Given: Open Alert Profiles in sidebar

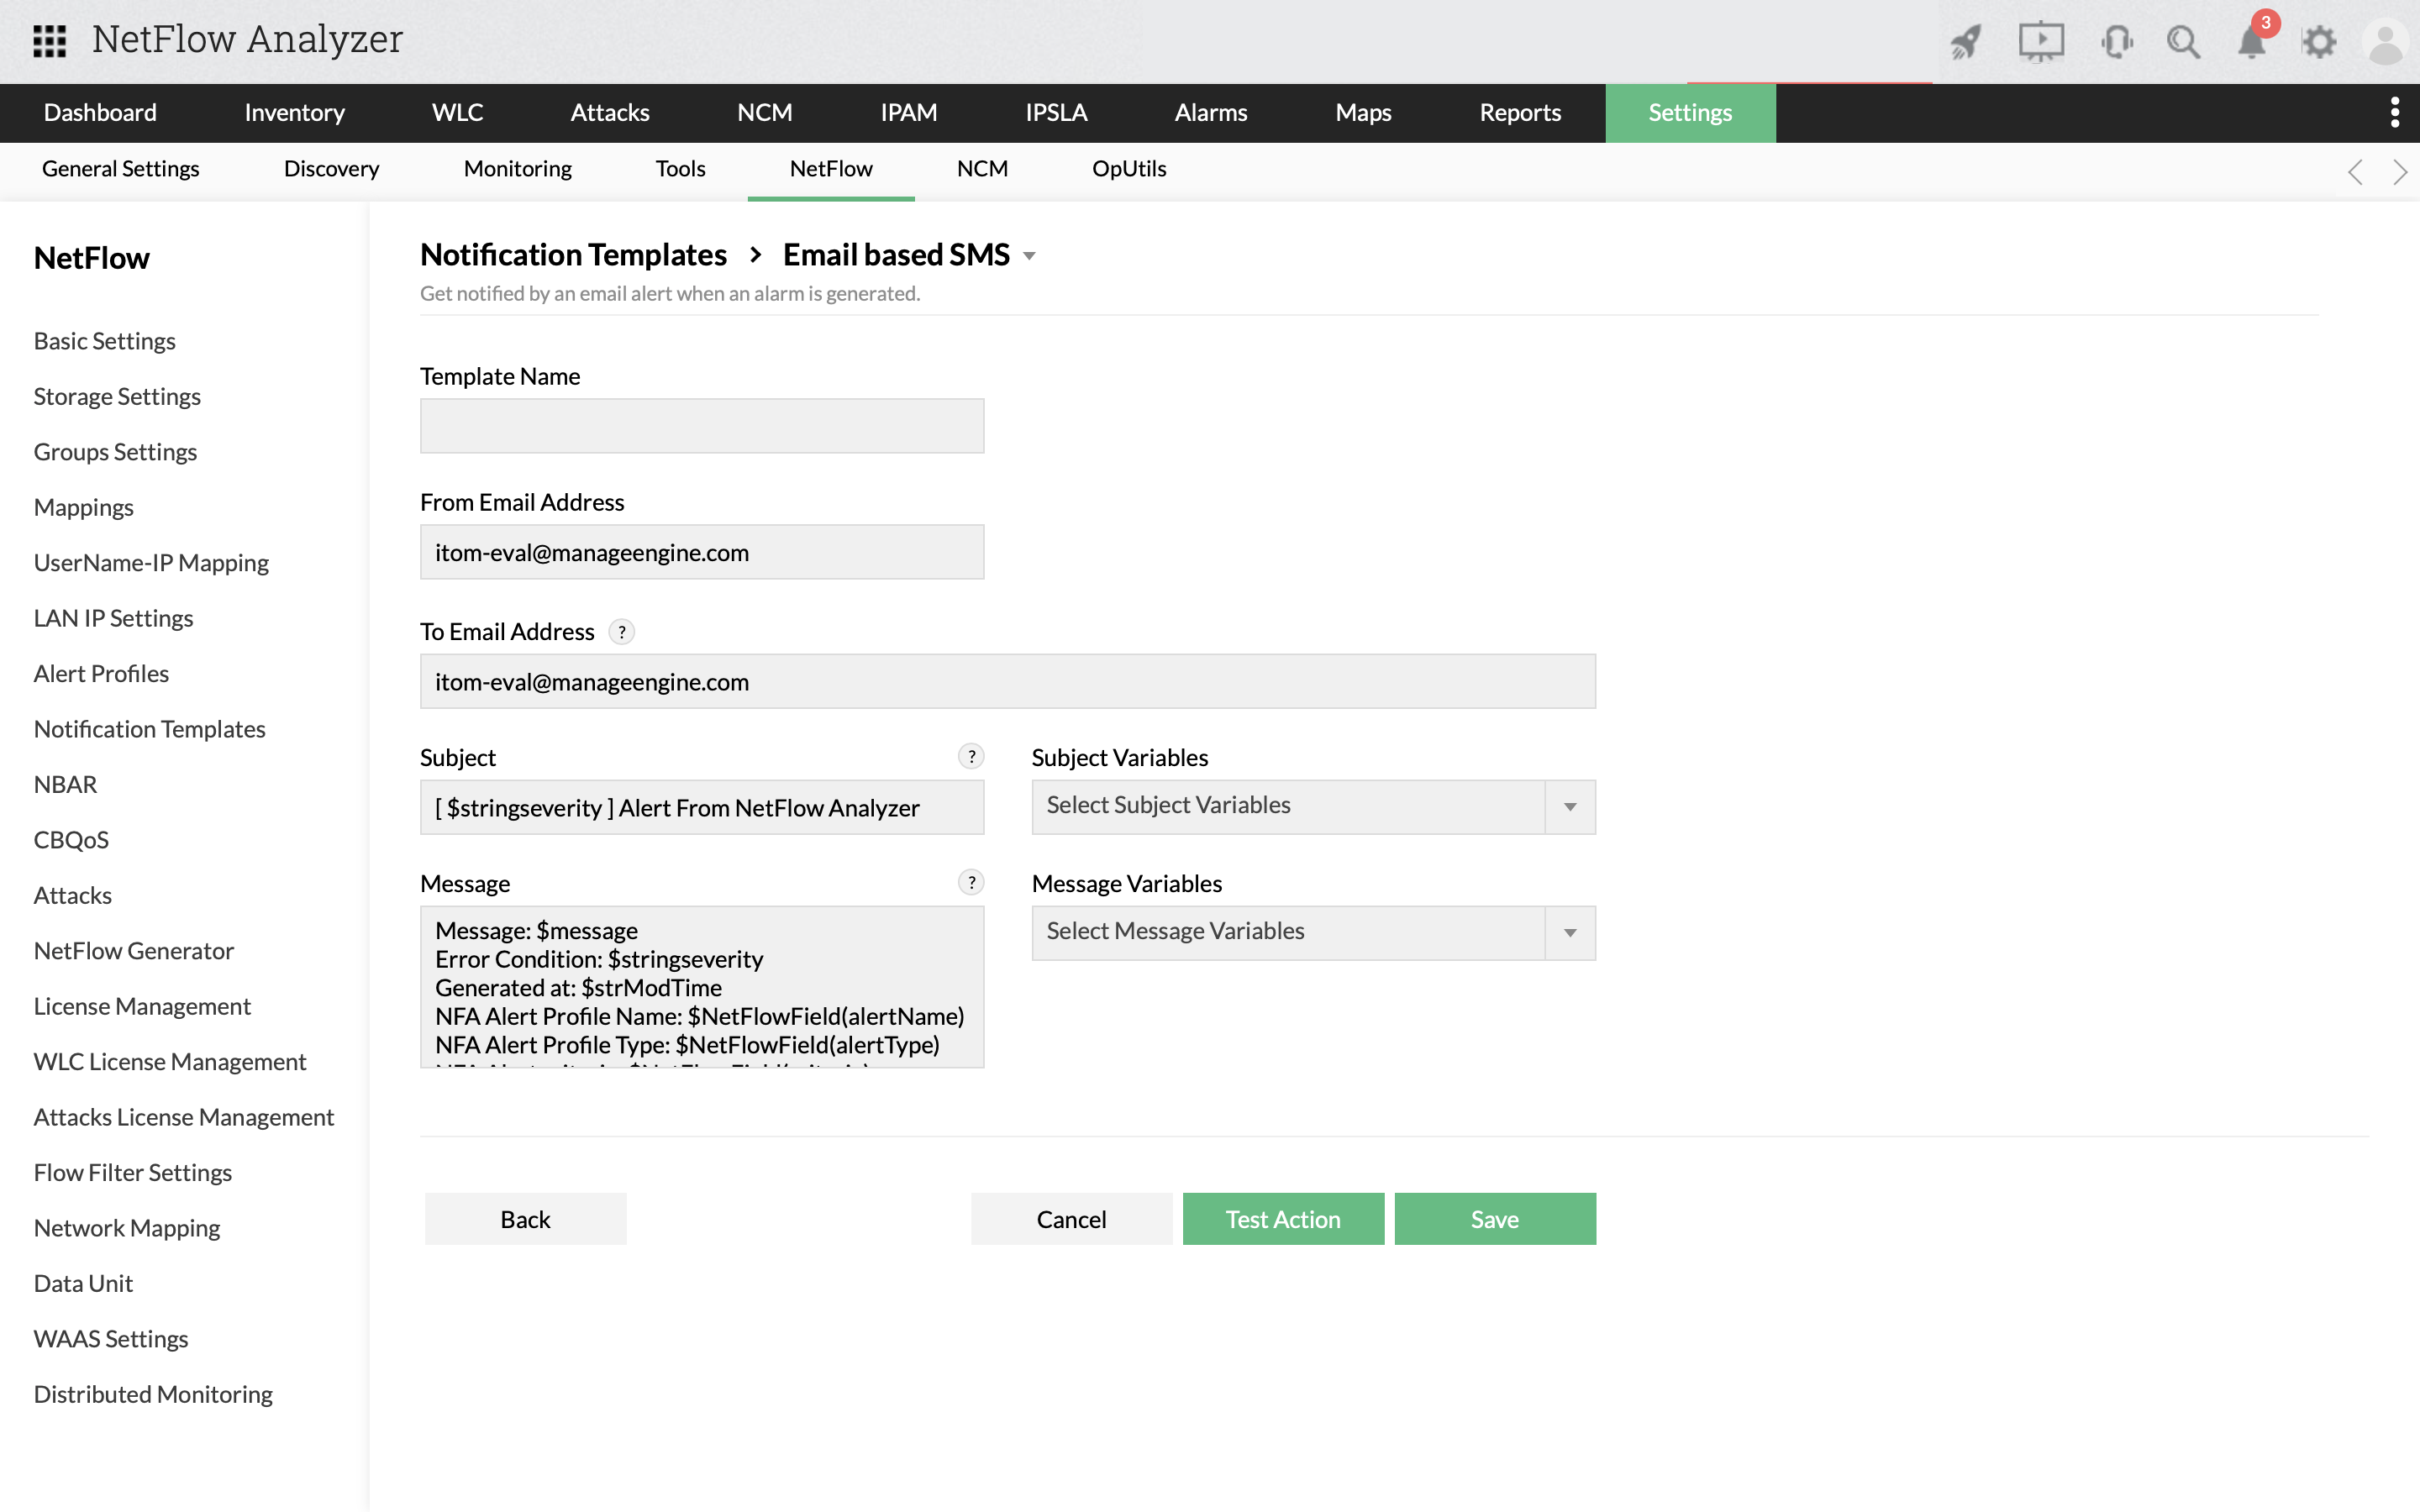Looking at the screenshot, I should (101, 673).
